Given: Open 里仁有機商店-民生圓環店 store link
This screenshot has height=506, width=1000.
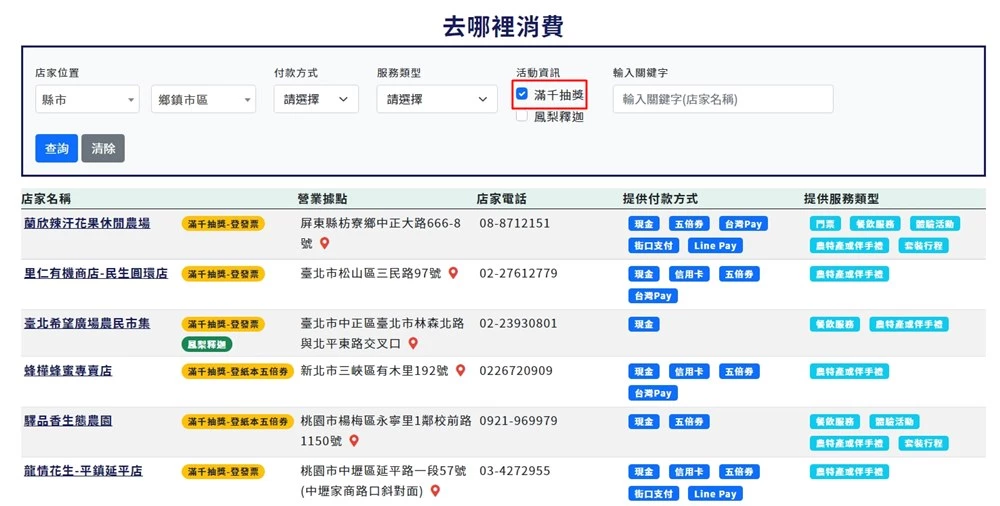Looking at the screenshot, I should (x=96, y=273).
